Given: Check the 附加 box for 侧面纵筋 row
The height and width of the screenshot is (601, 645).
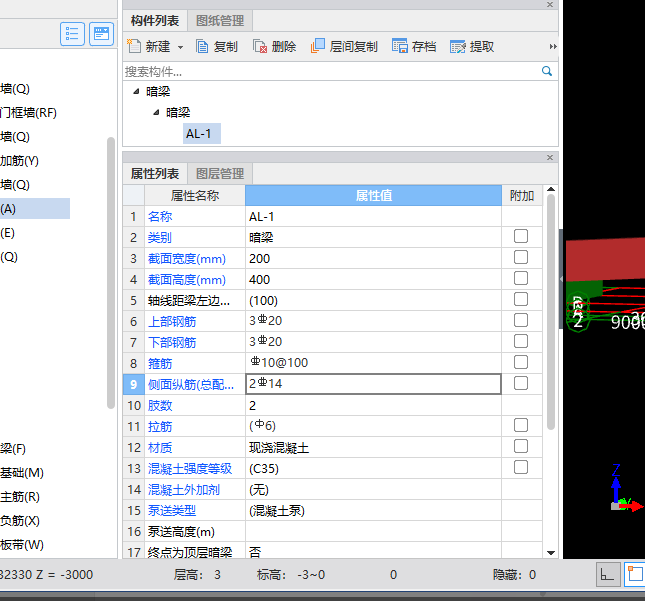Looking at the screenshot, I should [x=521, y=383].
